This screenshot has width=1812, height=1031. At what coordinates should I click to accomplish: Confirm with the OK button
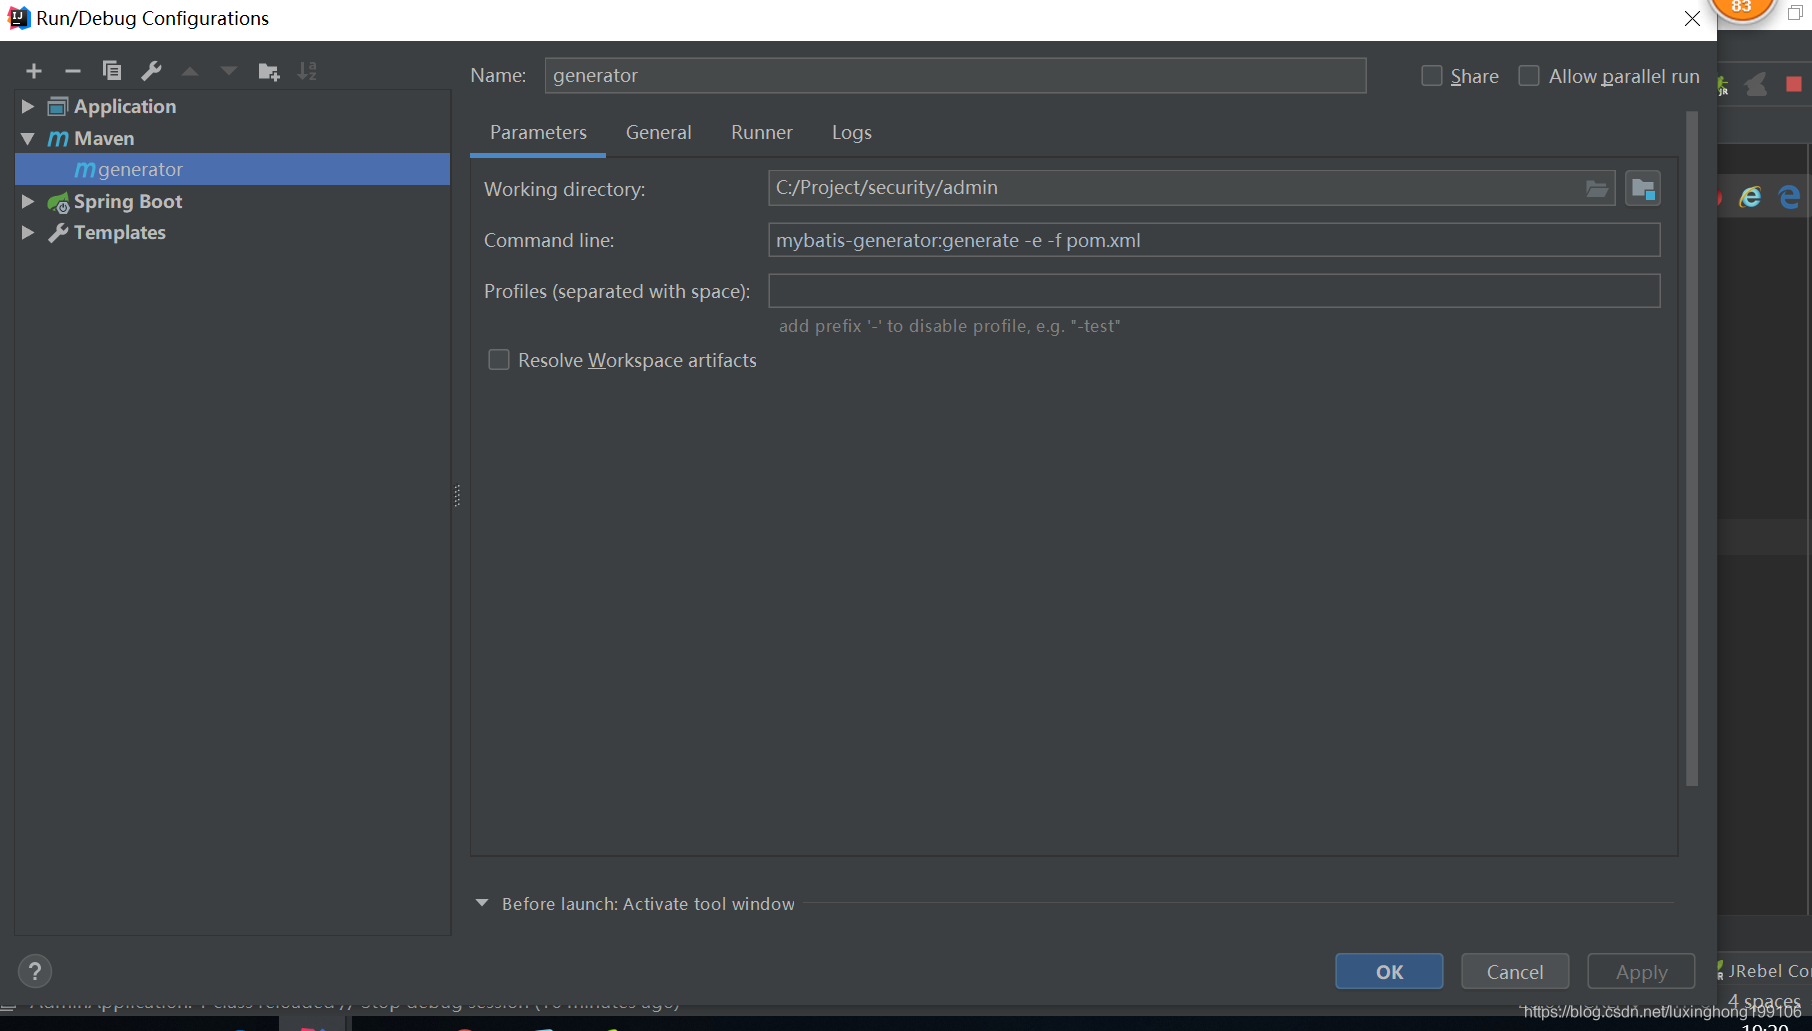pyautogui.click(x=1389, y=972)
